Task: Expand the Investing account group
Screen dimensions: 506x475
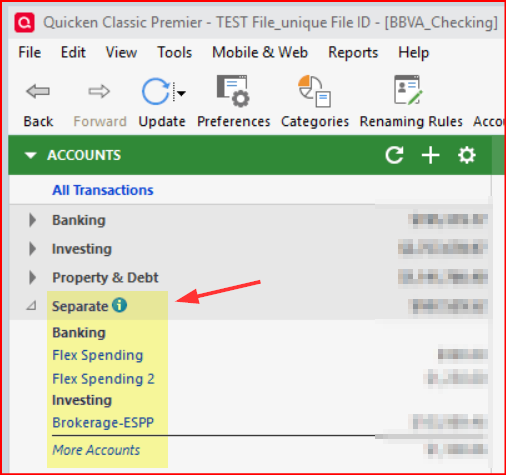Action: pos(32,249)
